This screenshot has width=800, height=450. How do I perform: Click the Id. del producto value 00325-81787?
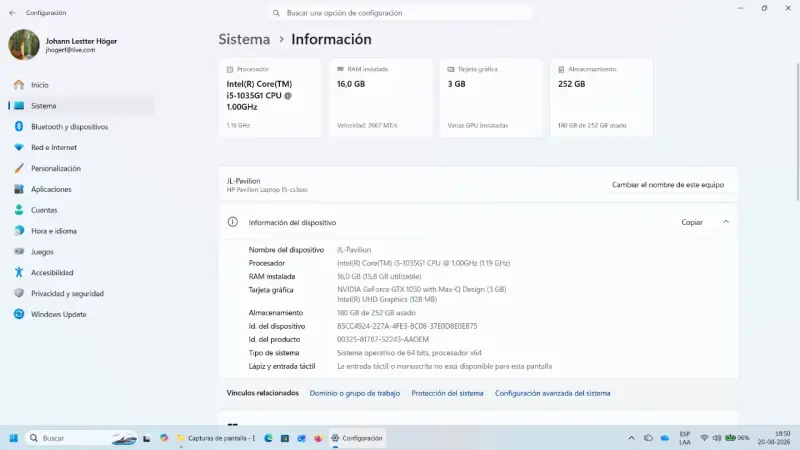click(x=383, y=339)
